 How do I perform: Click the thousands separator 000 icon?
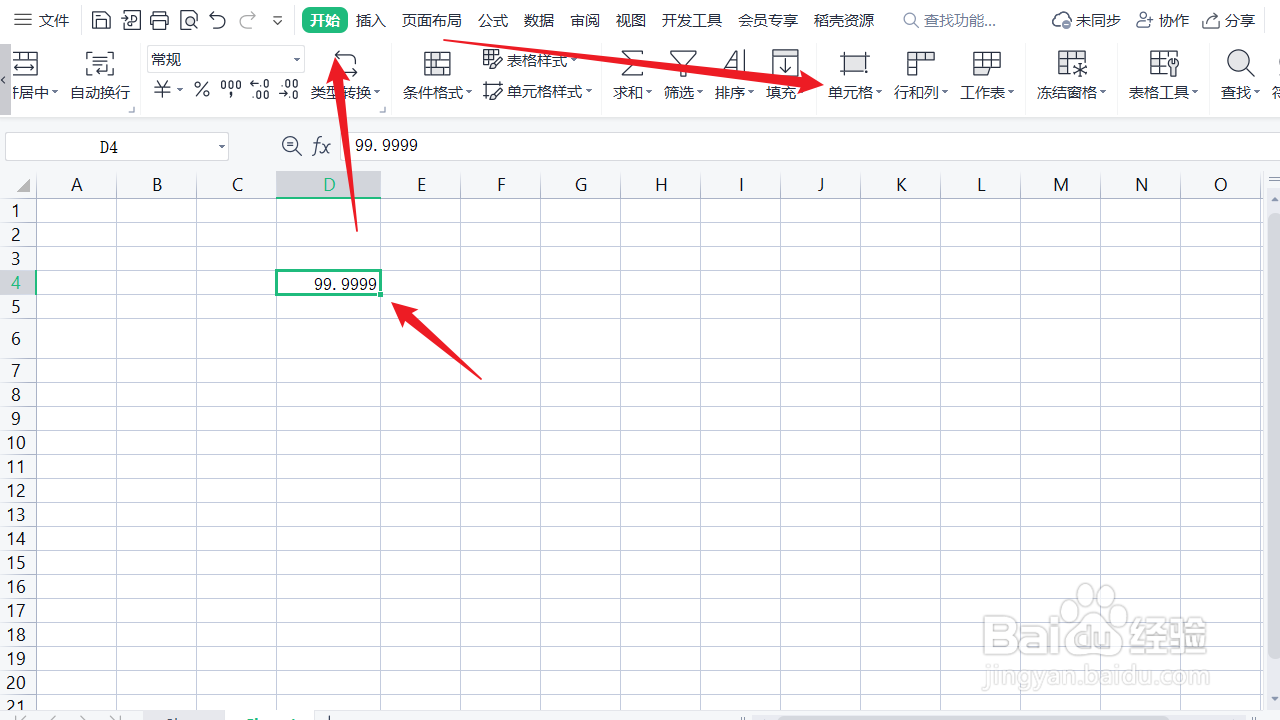[x=231, y=90]
